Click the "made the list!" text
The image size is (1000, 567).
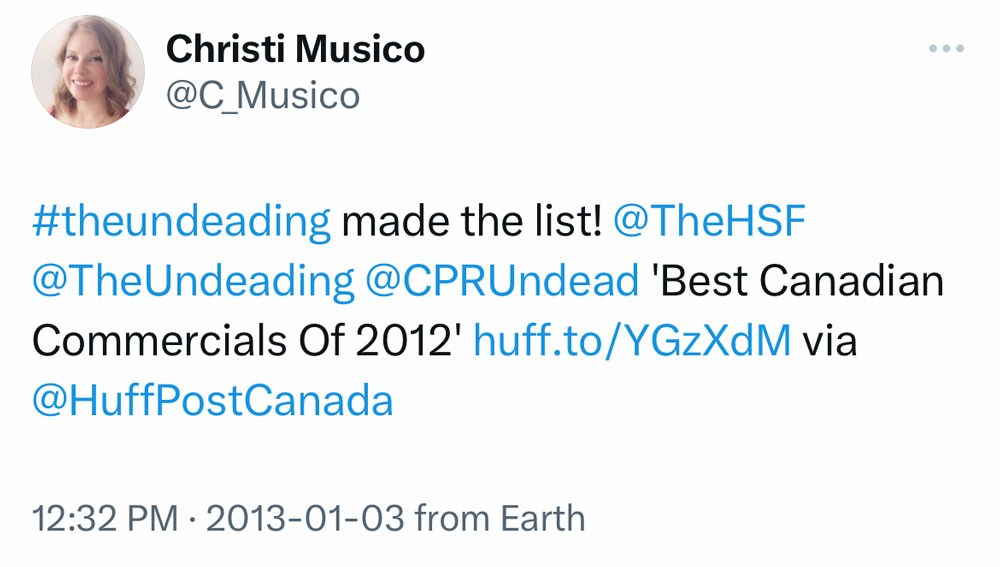tap(471, 221)
